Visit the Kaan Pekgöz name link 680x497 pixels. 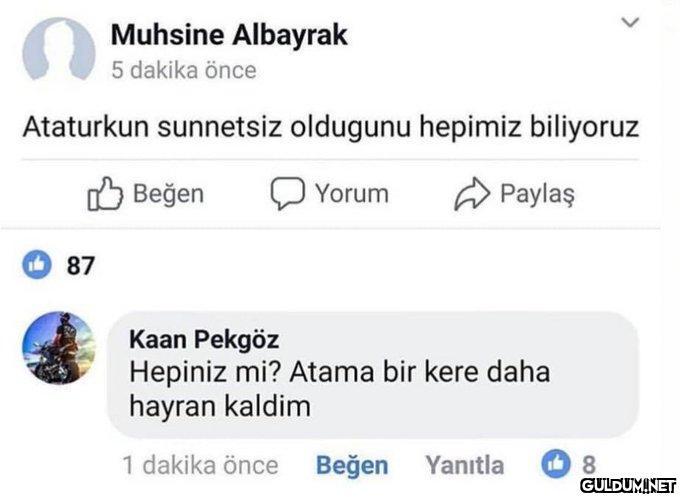[x=204, y=340]
